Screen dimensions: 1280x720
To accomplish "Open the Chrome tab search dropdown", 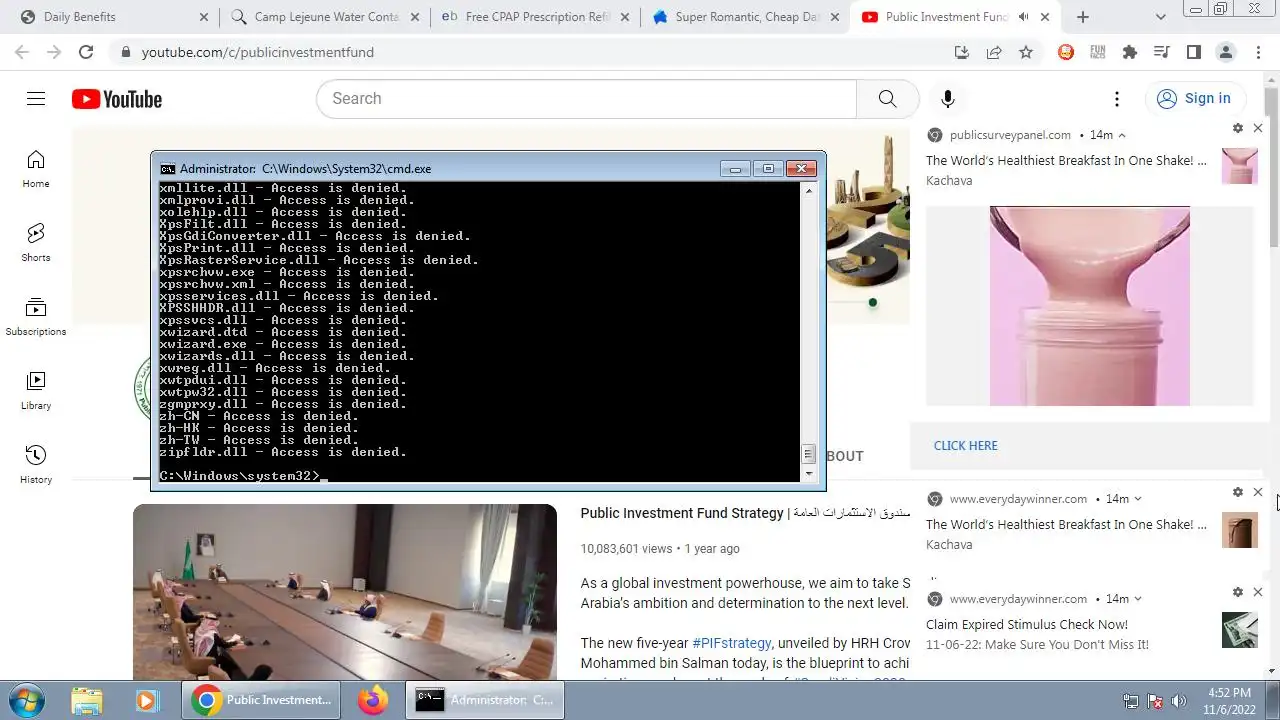I will click(1161, 17).
